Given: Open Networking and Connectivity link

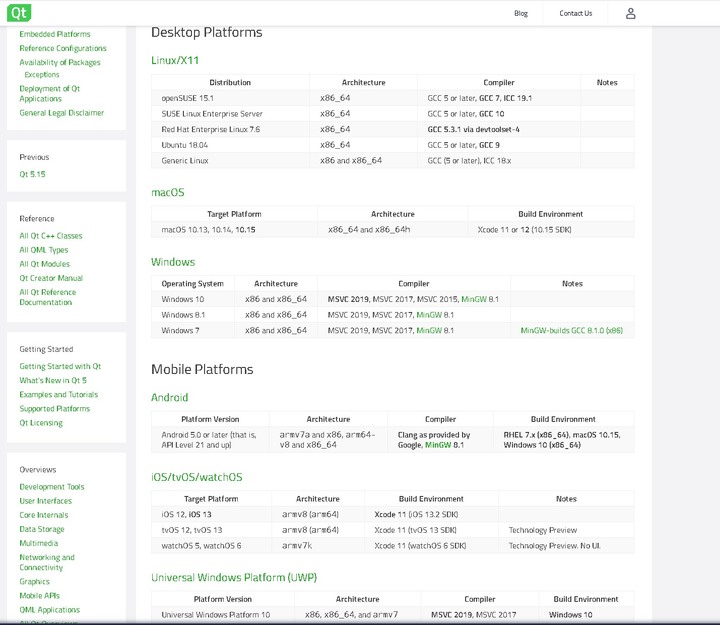Looking at the screenshot, I should point(47,563).
